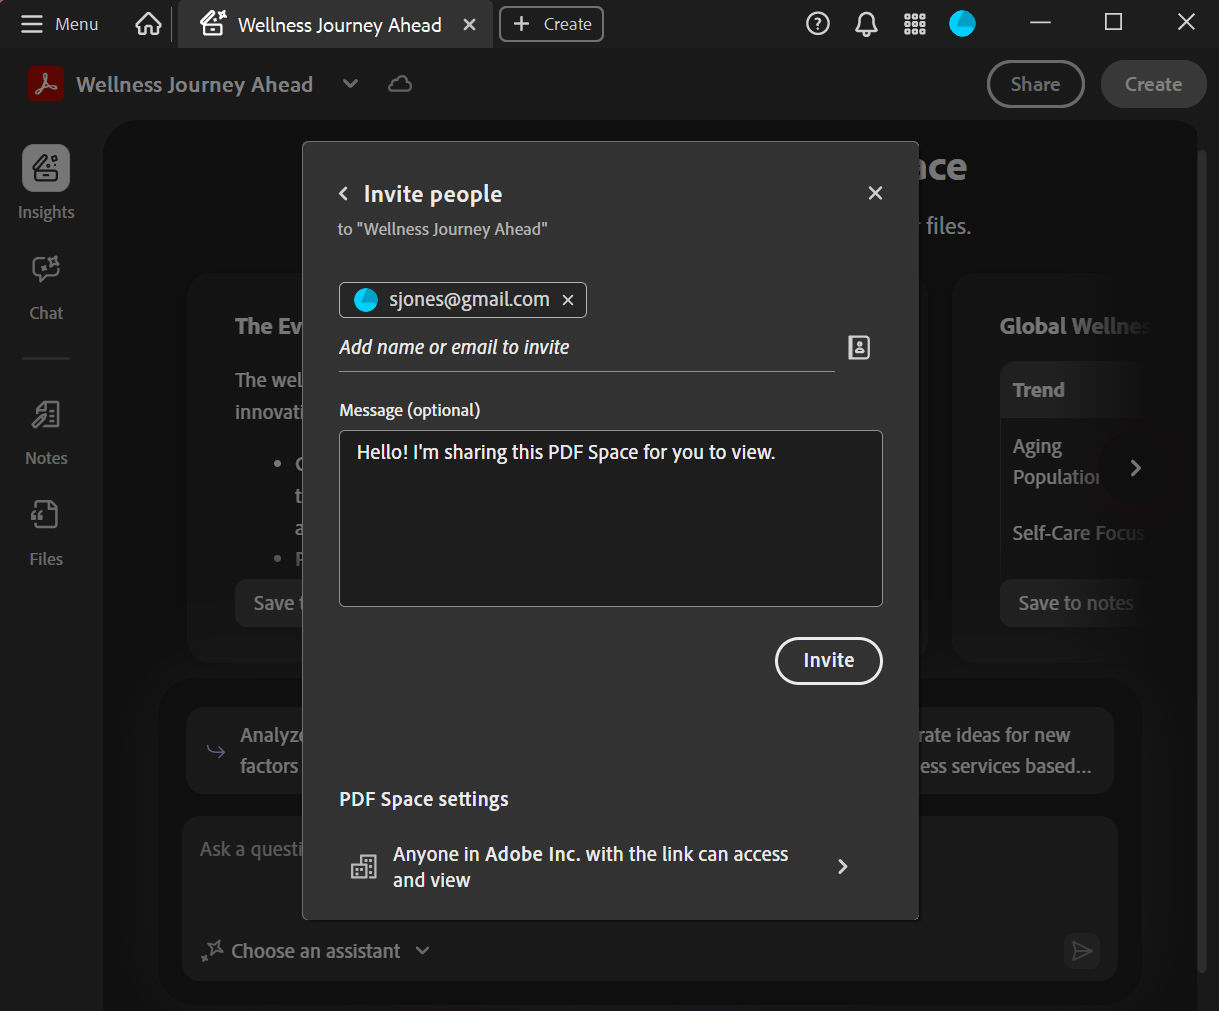
Task: Open the notifications bell
Action: tap(866, 24)
